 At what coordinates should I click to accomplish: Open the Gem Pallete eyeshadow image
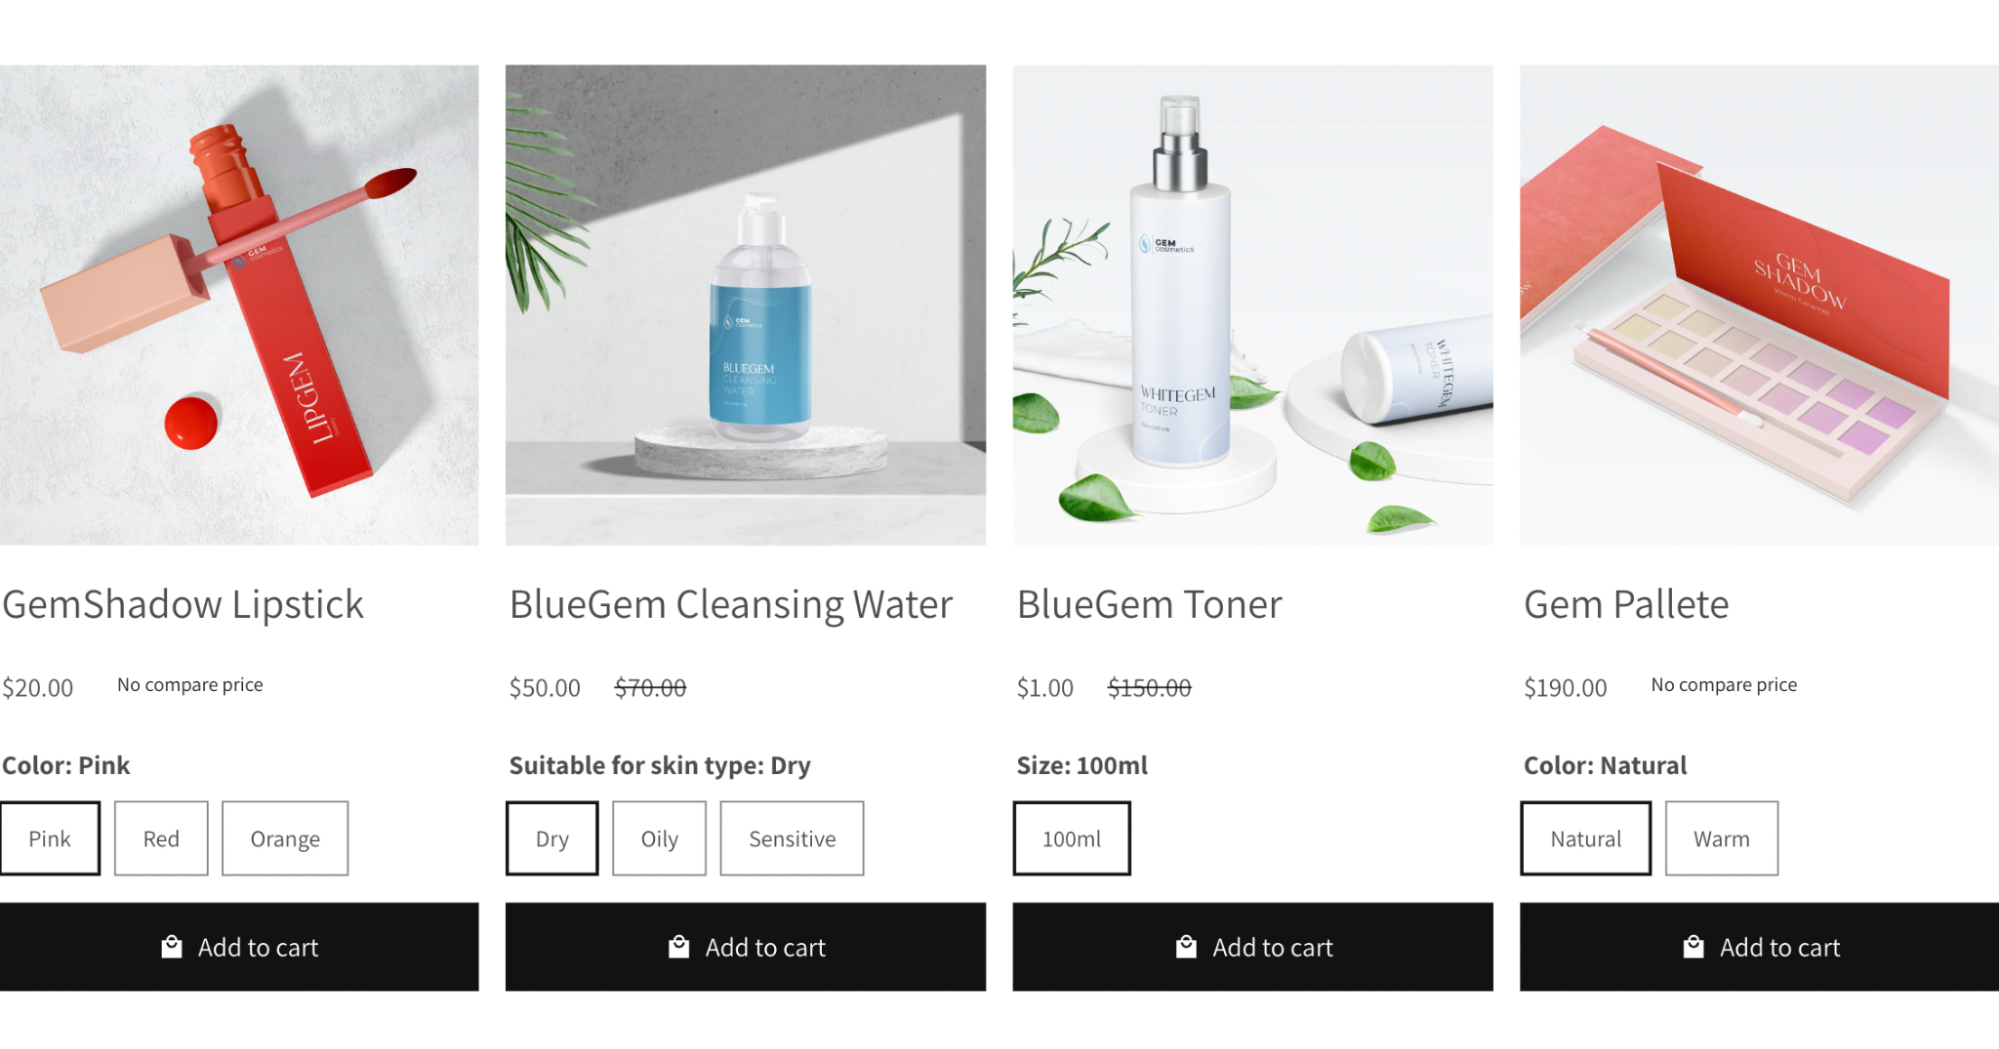point(1759,305)
